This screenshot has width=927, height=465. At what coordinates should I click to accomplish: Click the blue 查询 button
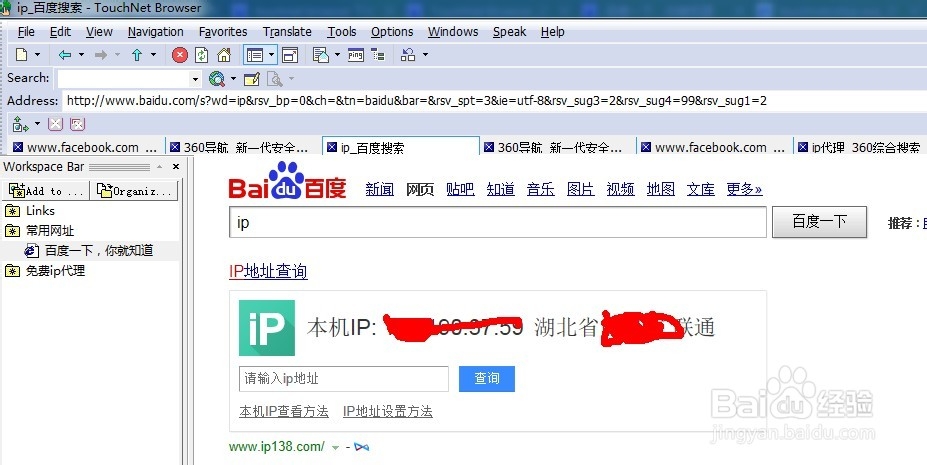click(x=487, y=379)
